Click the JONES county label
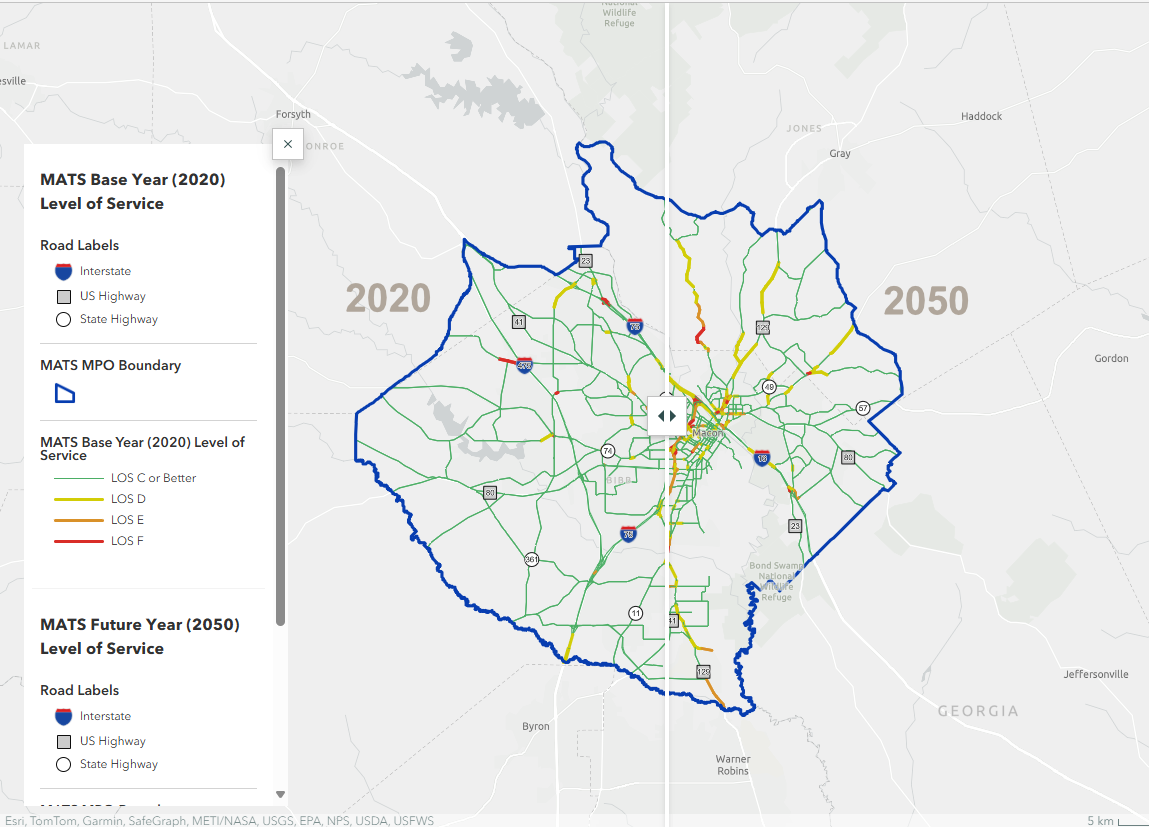The image size is (1149, 827). pyautogui.click(x=805, y=128)
